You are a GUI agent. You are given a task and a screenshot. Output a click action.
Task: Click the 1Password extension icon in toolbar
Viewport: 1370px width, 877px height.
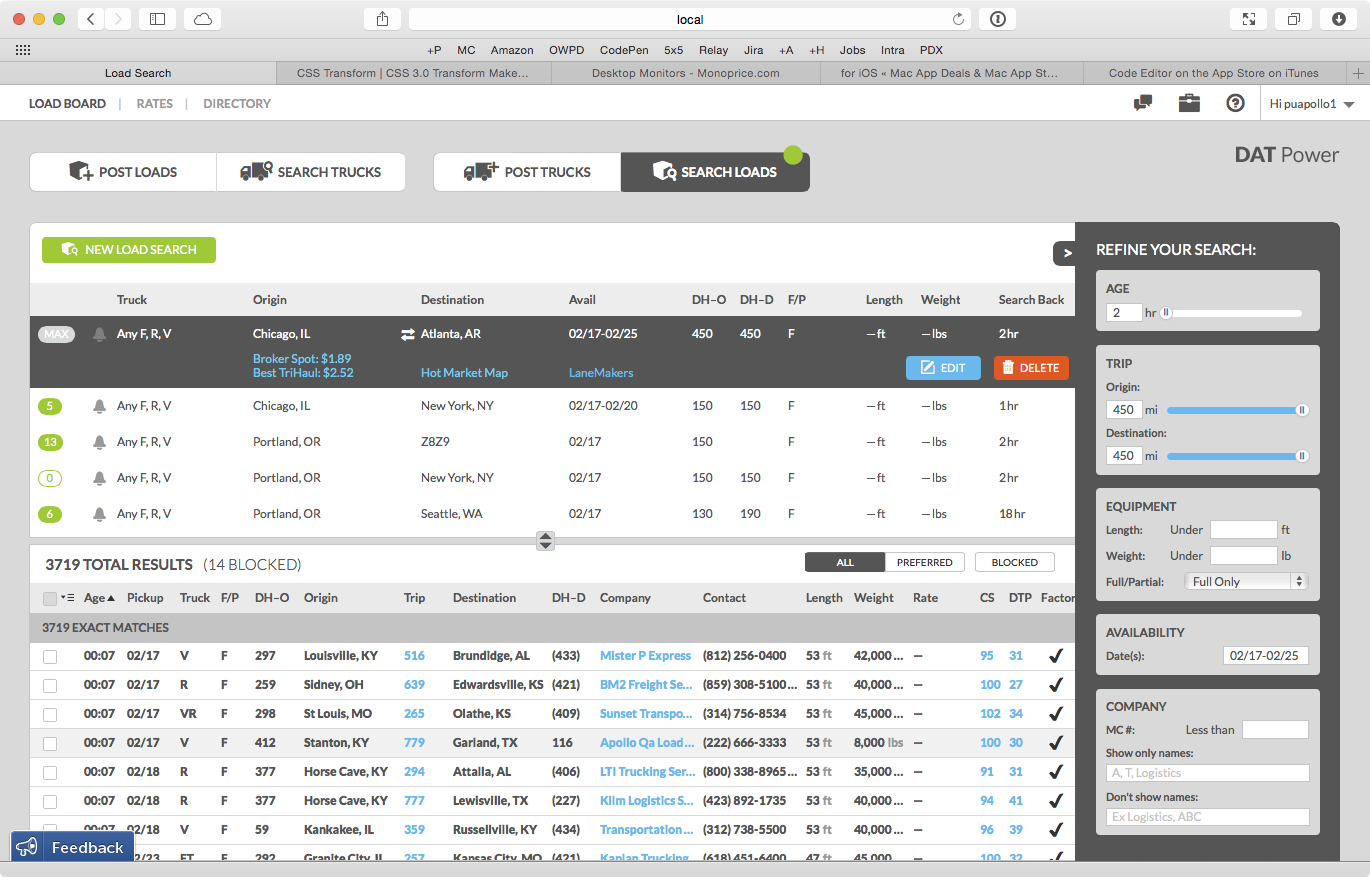997,19
